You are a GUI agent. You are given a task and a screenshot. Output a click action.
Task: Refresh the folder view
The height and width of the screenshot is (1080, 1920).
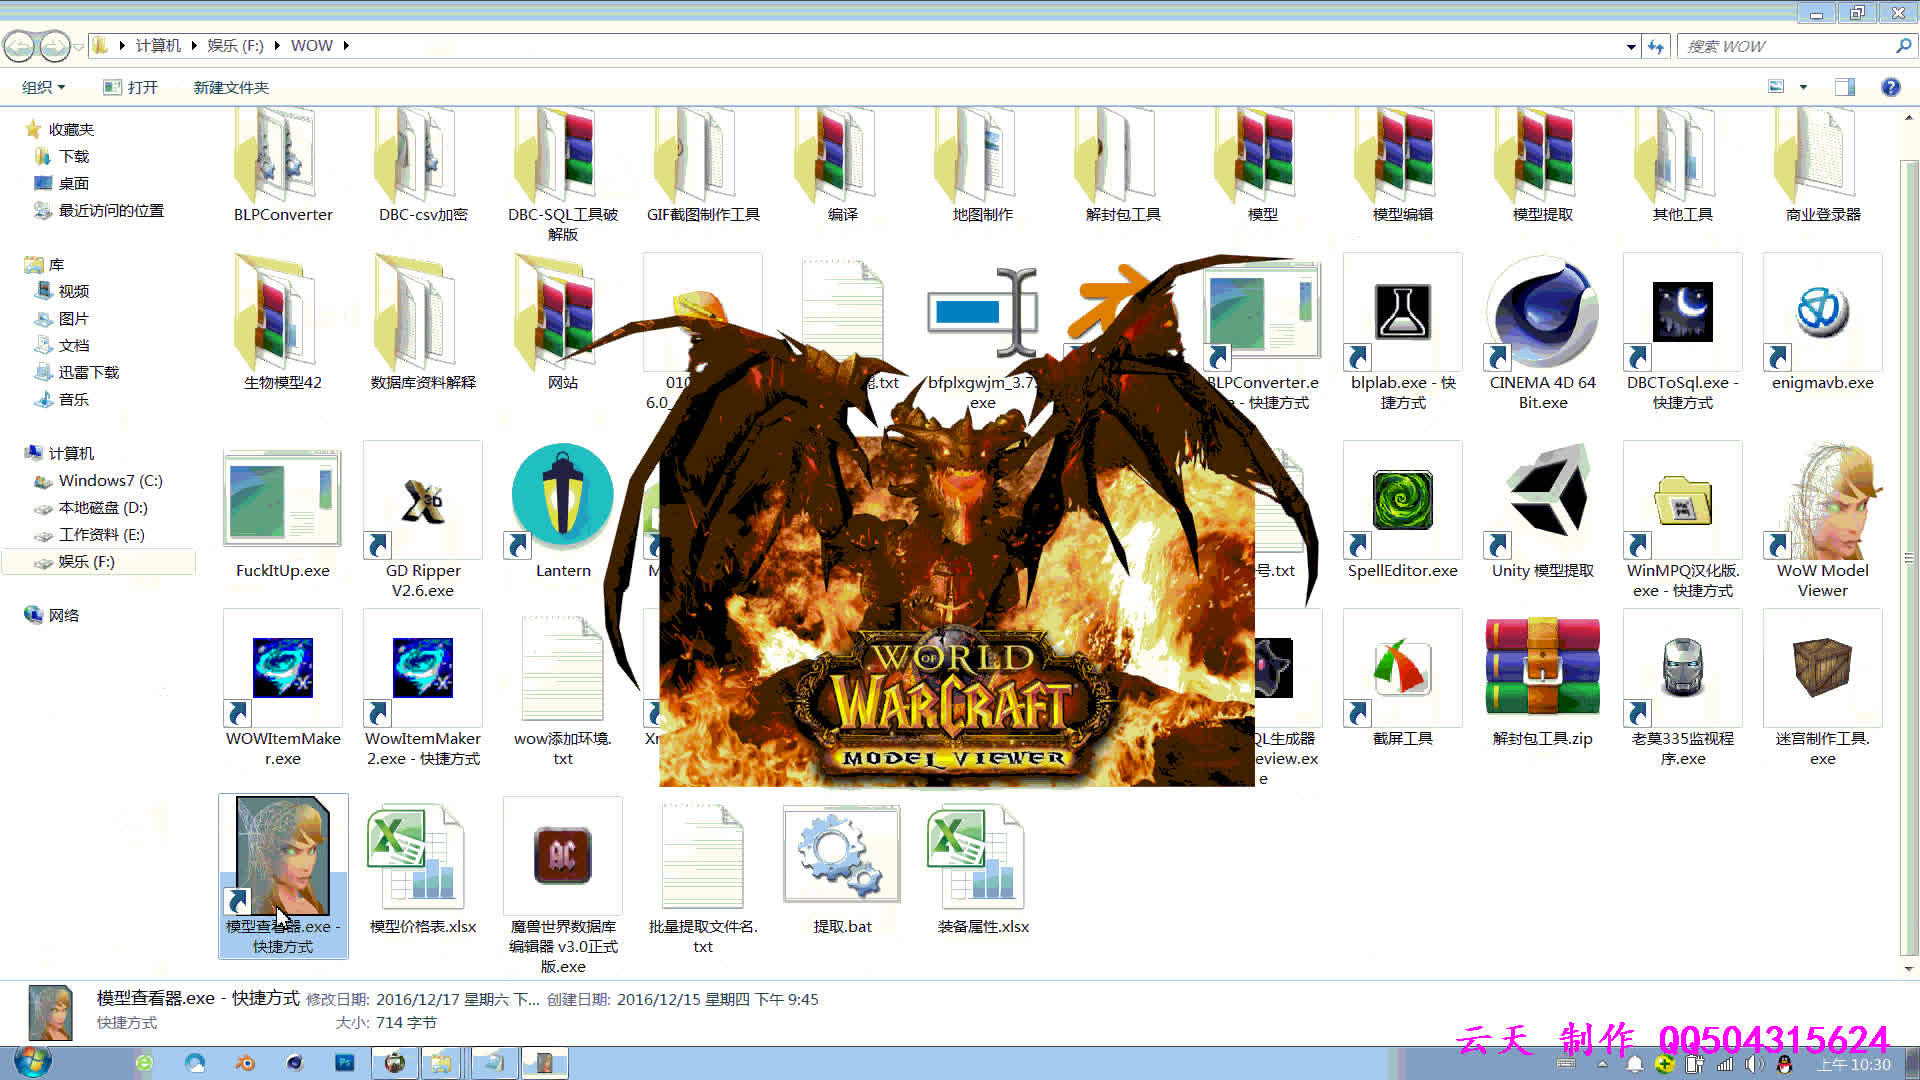pyautogui.click(x=1657, y=47)
